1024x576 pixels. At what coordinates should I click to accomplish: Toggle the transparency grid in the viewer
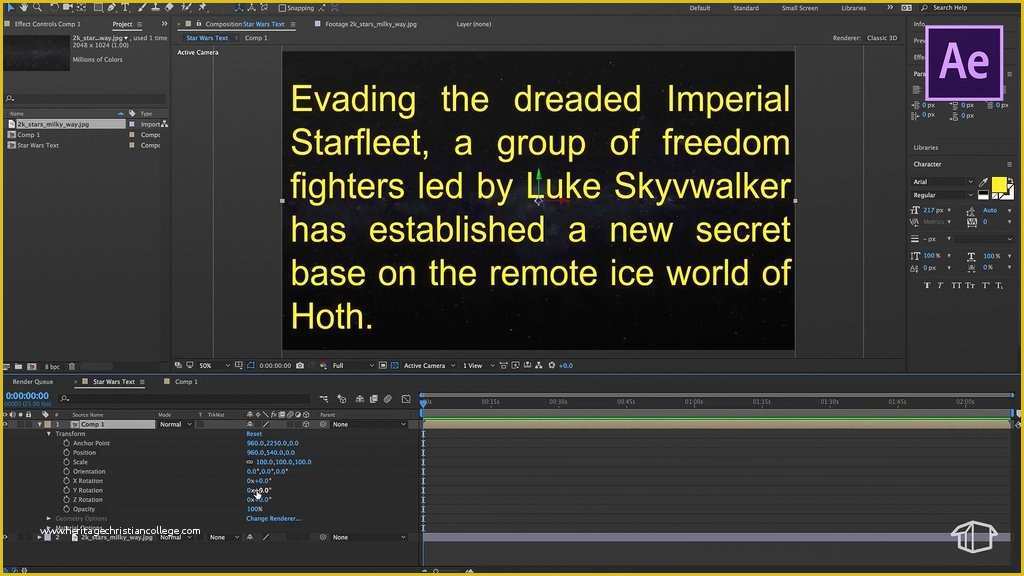click(x=394, y=366)
